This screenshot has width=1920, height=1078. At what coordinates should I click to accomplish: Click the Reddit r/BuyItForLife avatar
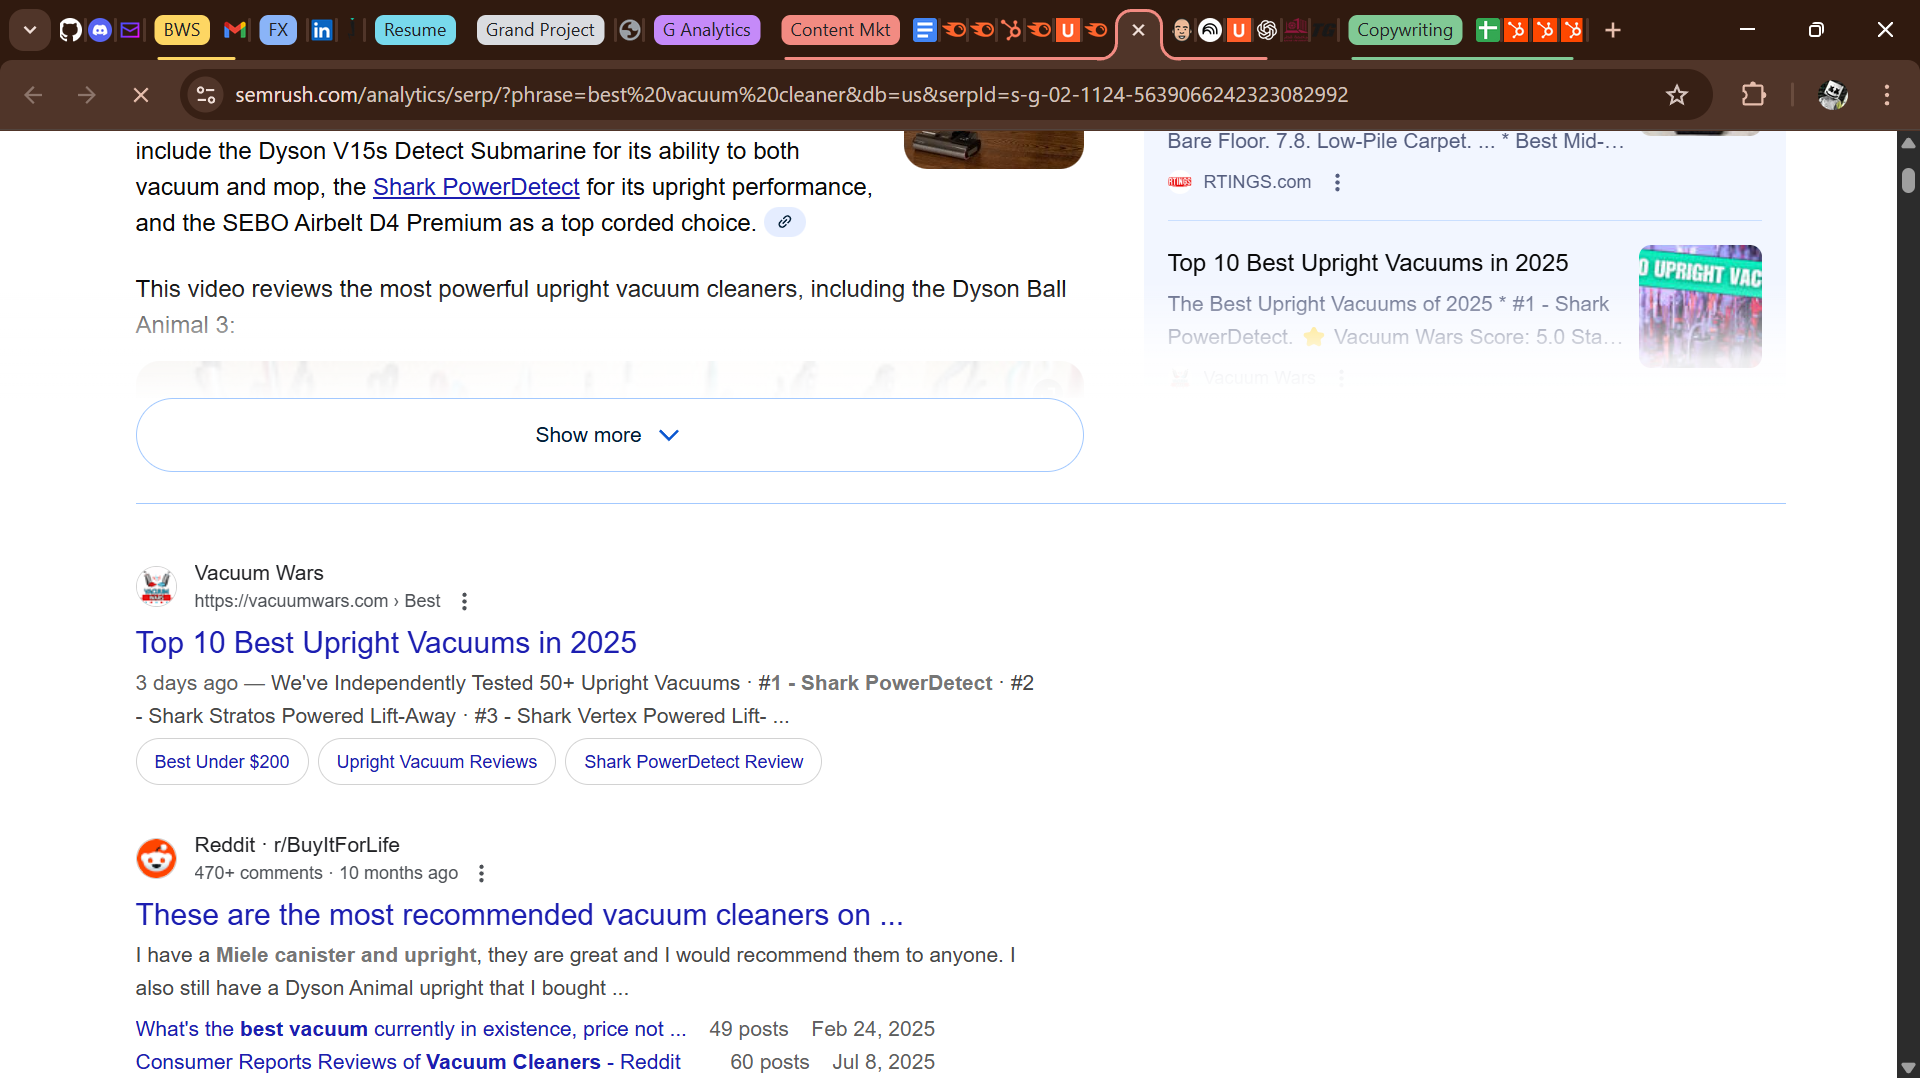[x=156, y=858]
